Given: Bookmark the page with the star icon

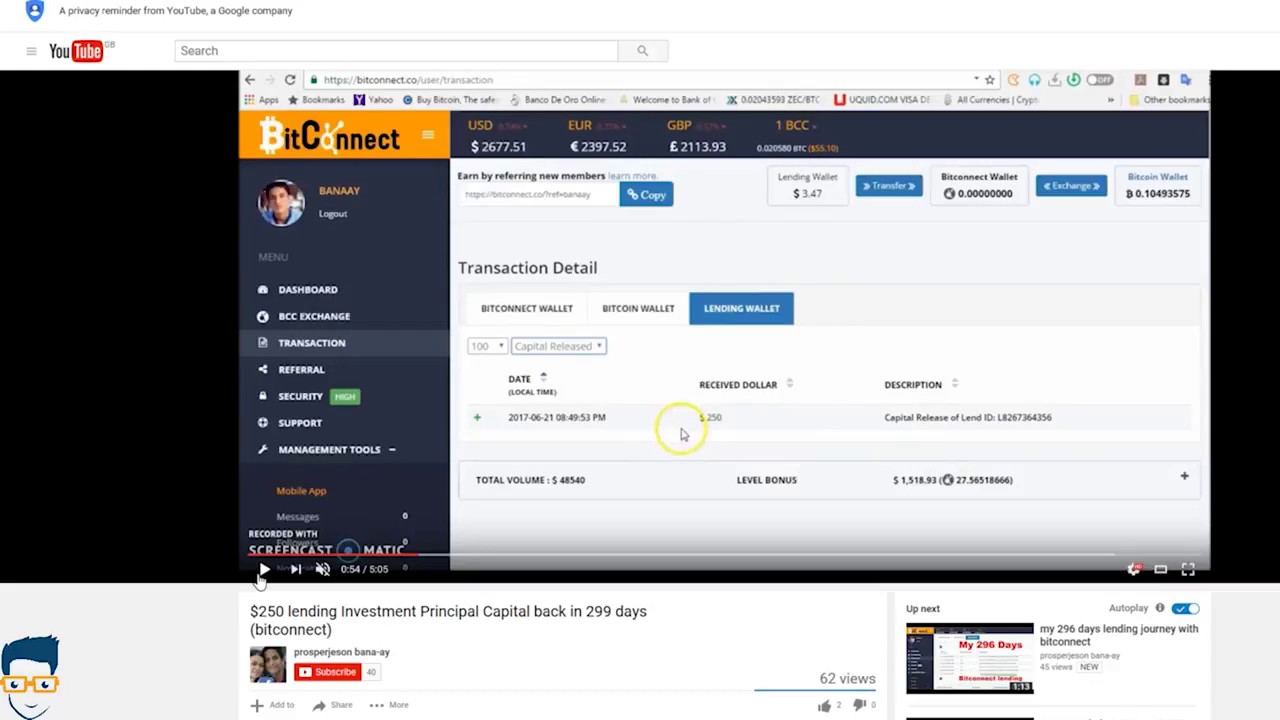Looking at the screenshot, I should (990, 80).
